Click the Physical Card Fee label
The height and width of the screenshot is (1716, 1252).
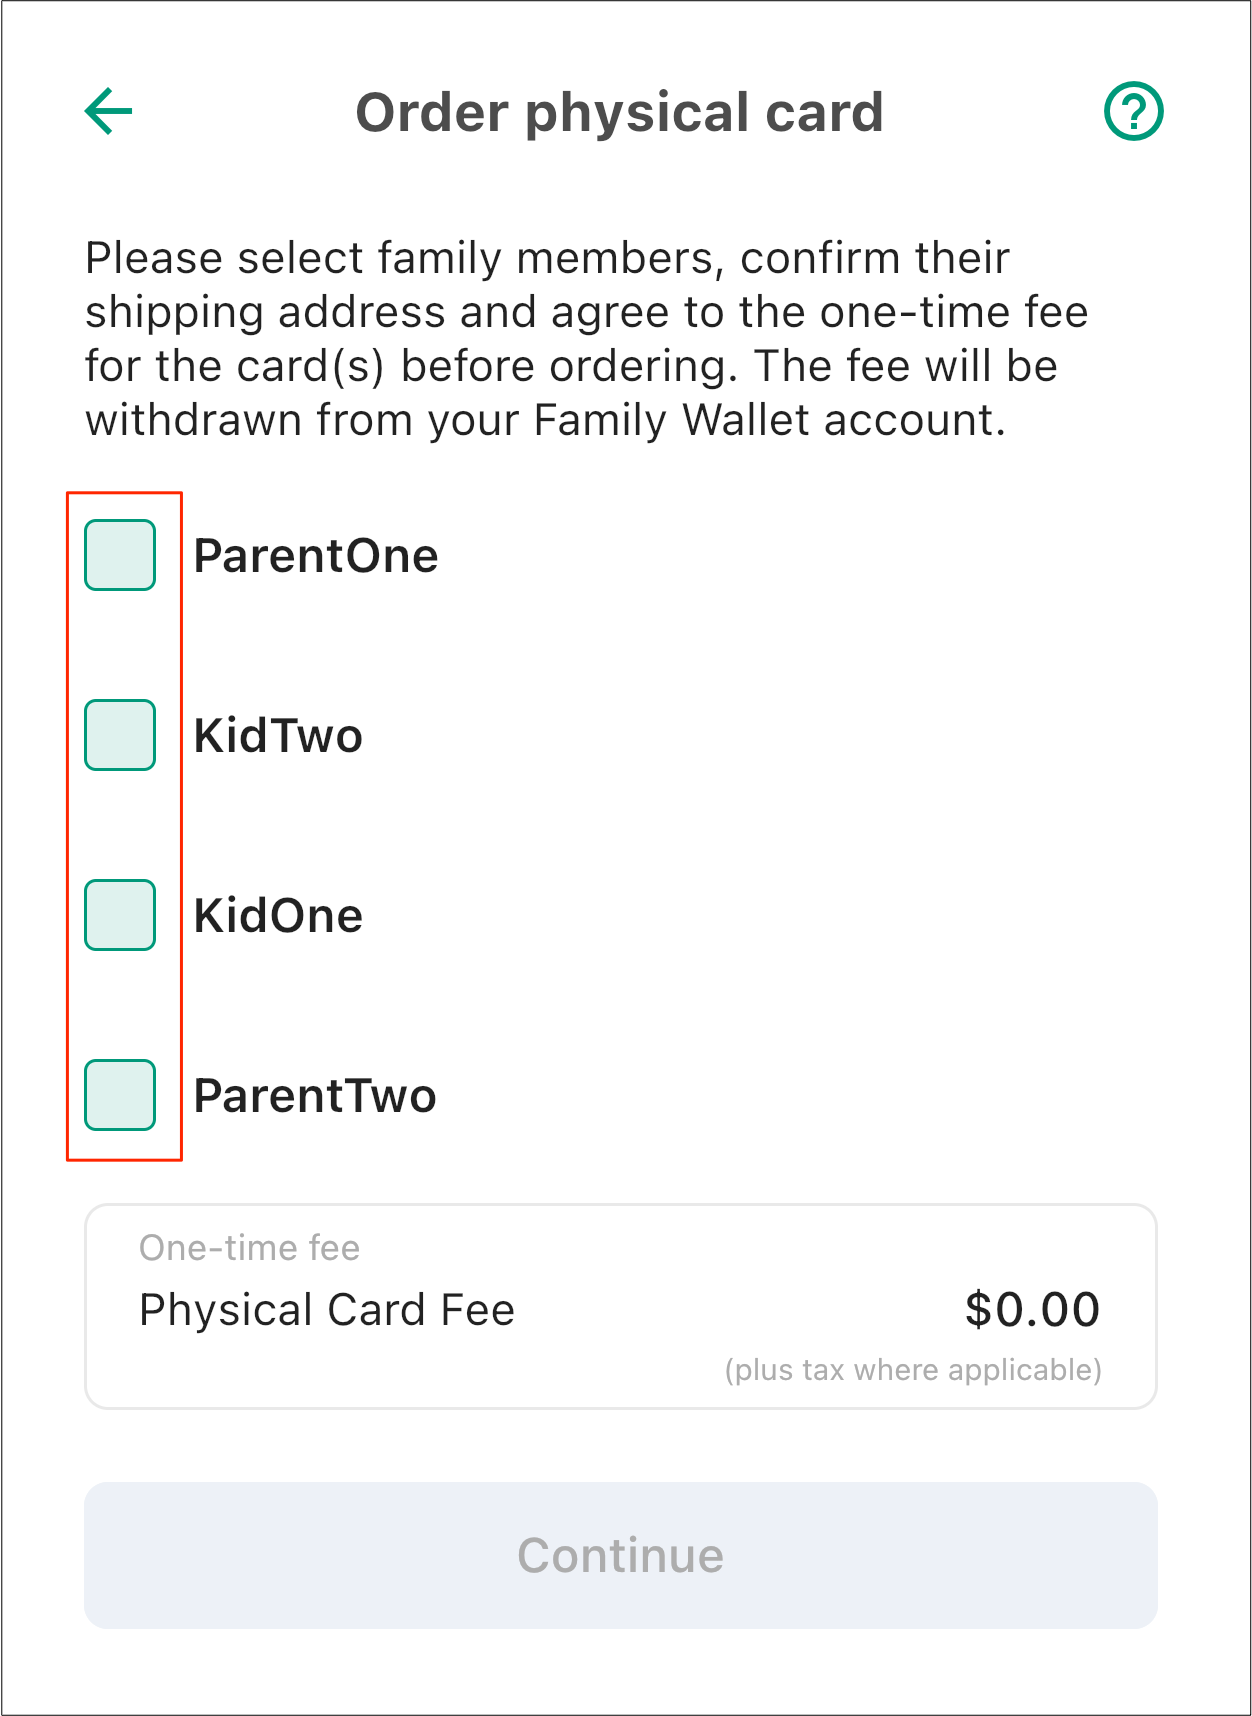327,1310
